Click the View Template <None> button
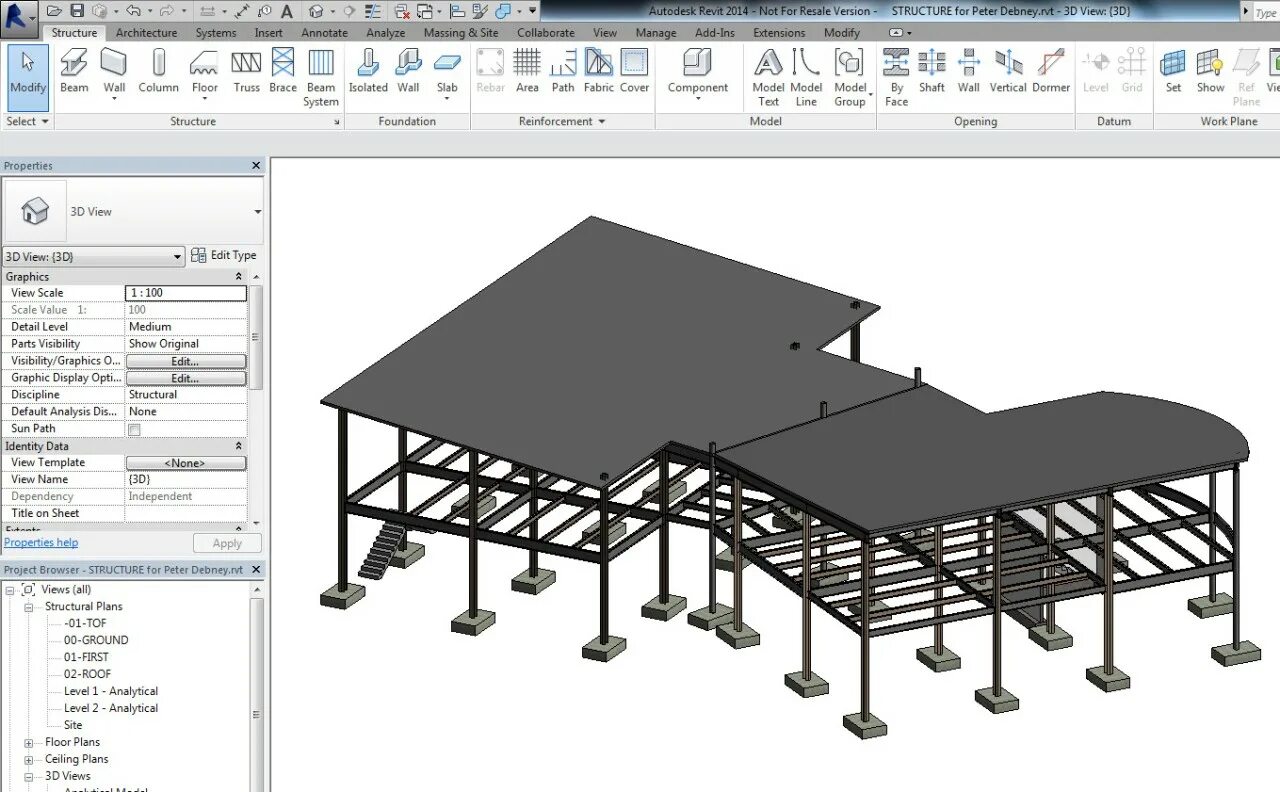 pyautogui.click(x=186, y=463)
